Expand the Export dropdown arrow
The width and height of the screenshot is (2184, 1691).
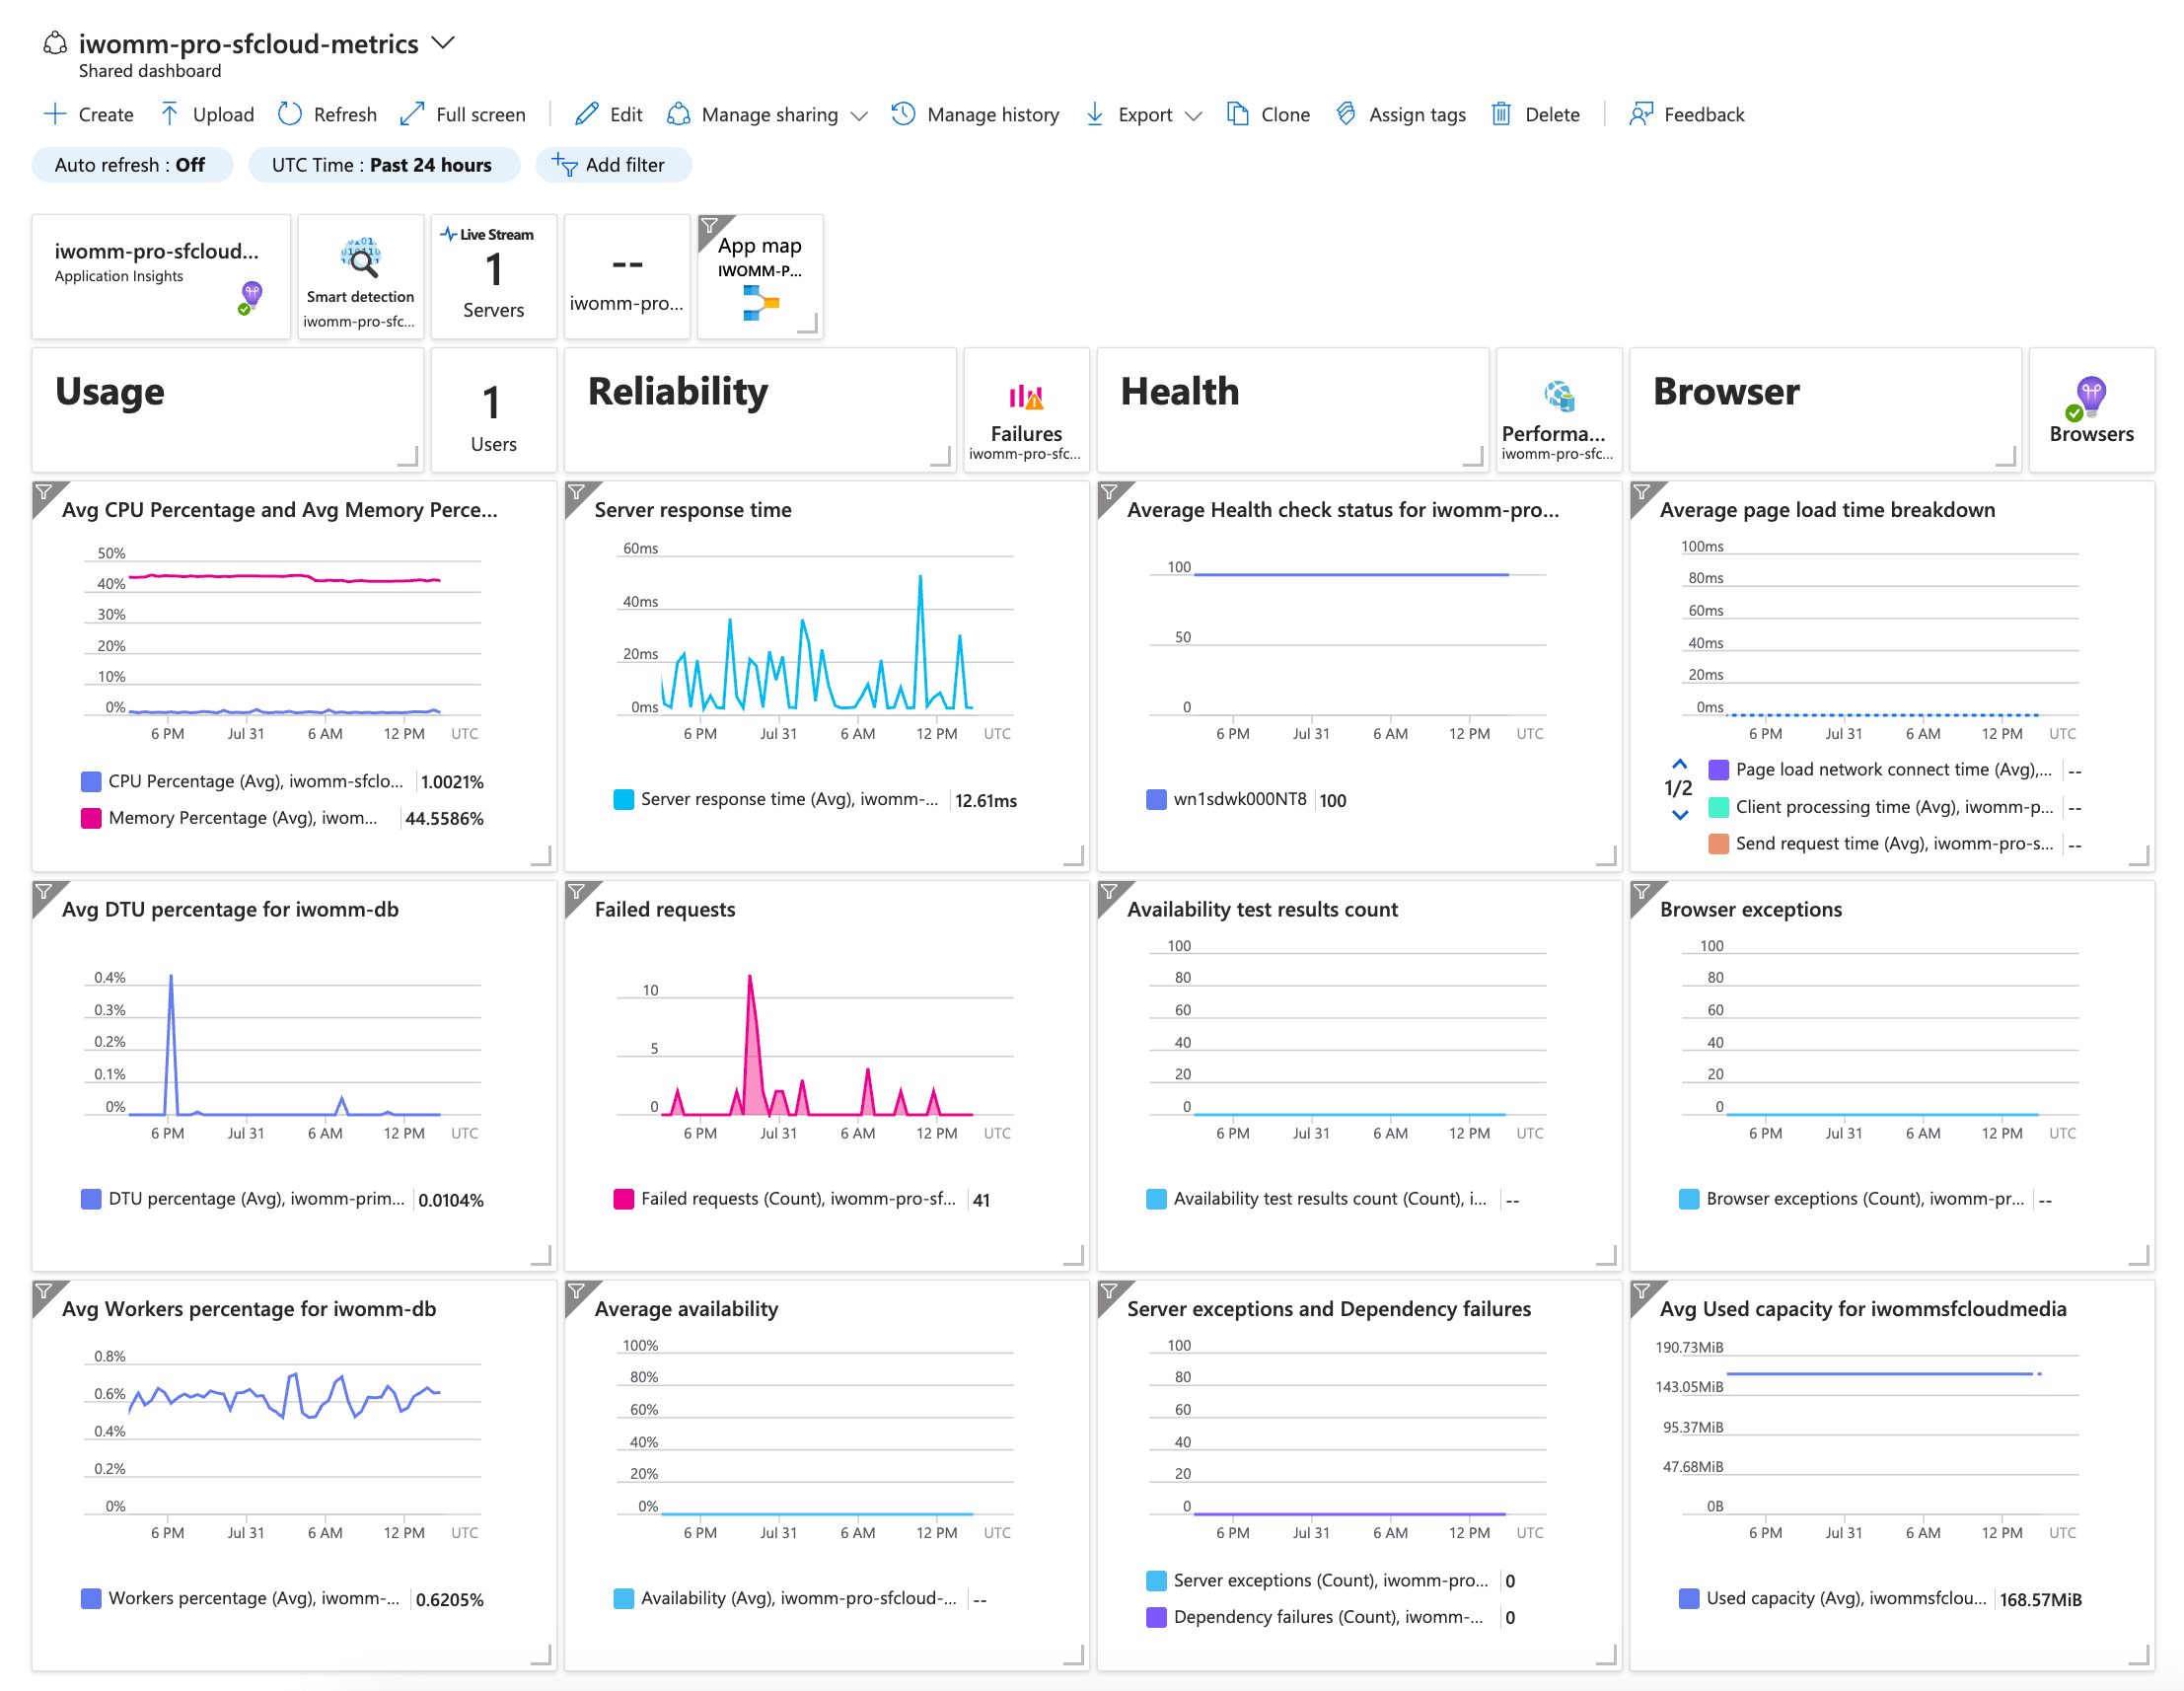(x=1192, y=116)
